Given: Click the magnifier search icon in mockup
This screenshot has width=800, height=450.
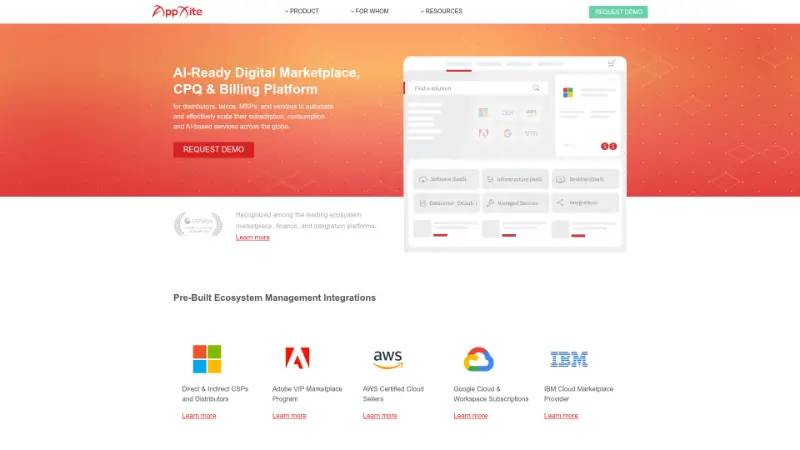Looking at the screenshot, I should point(536,88).
